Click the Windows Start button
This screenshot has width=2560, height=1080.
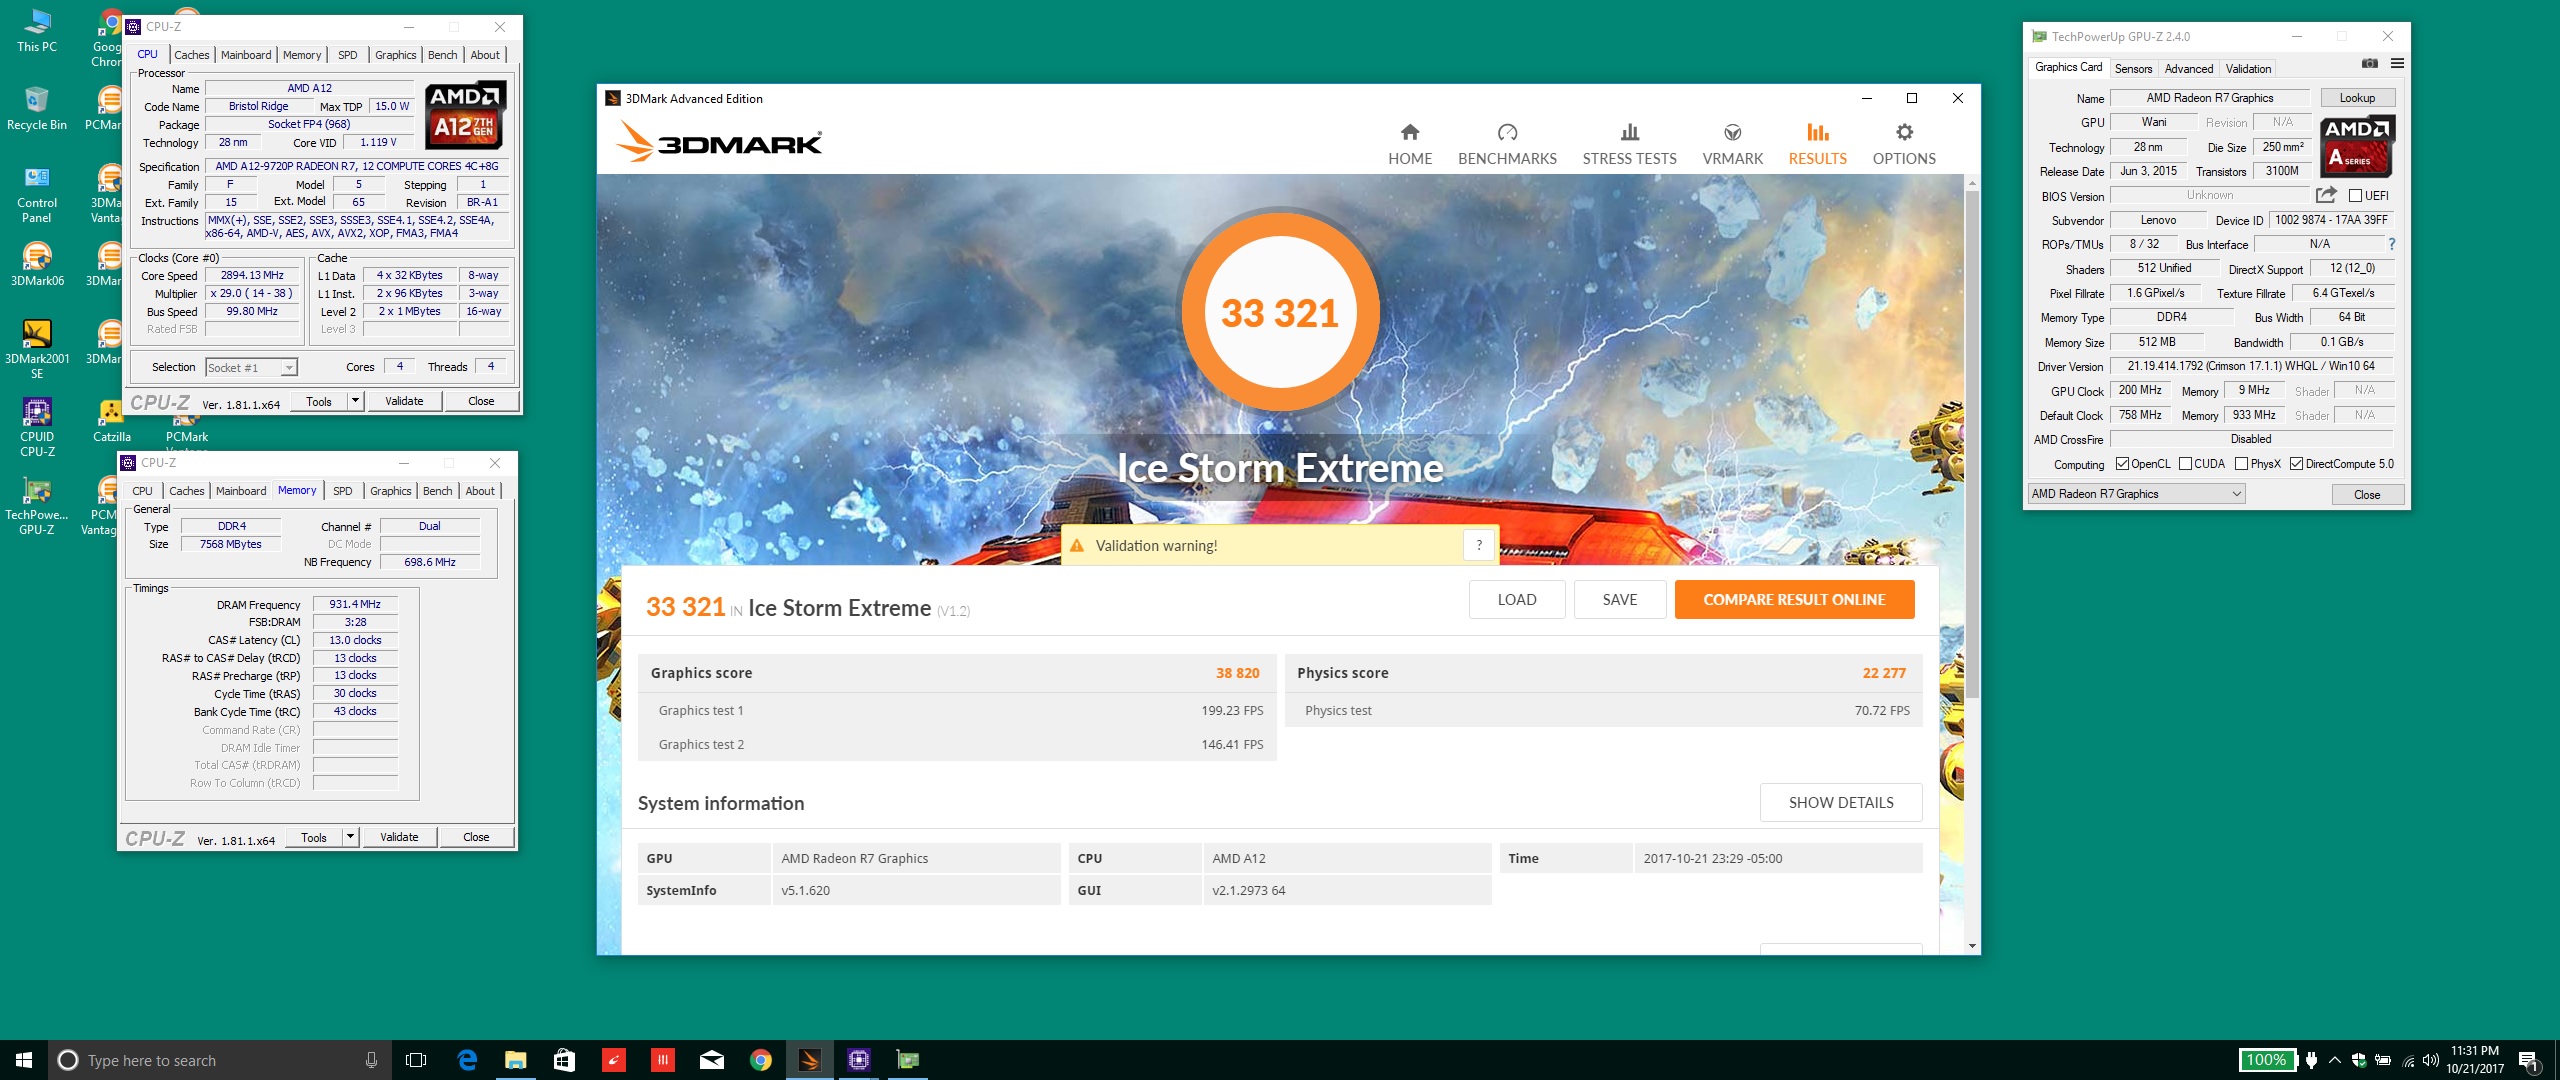click(x=24, y=1060)
